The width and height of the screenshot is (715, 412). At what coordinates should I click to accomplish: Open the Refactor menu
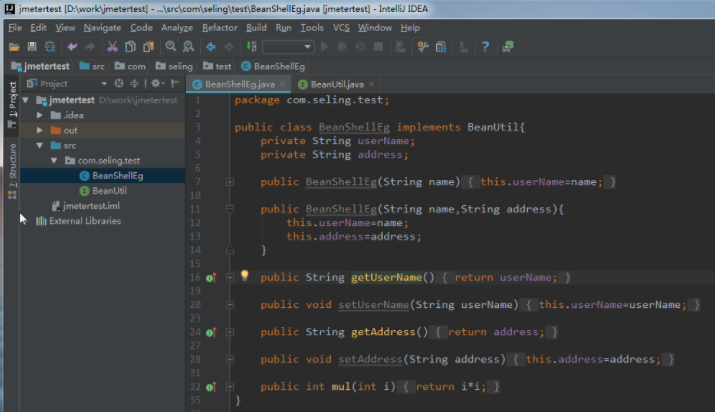219,28
